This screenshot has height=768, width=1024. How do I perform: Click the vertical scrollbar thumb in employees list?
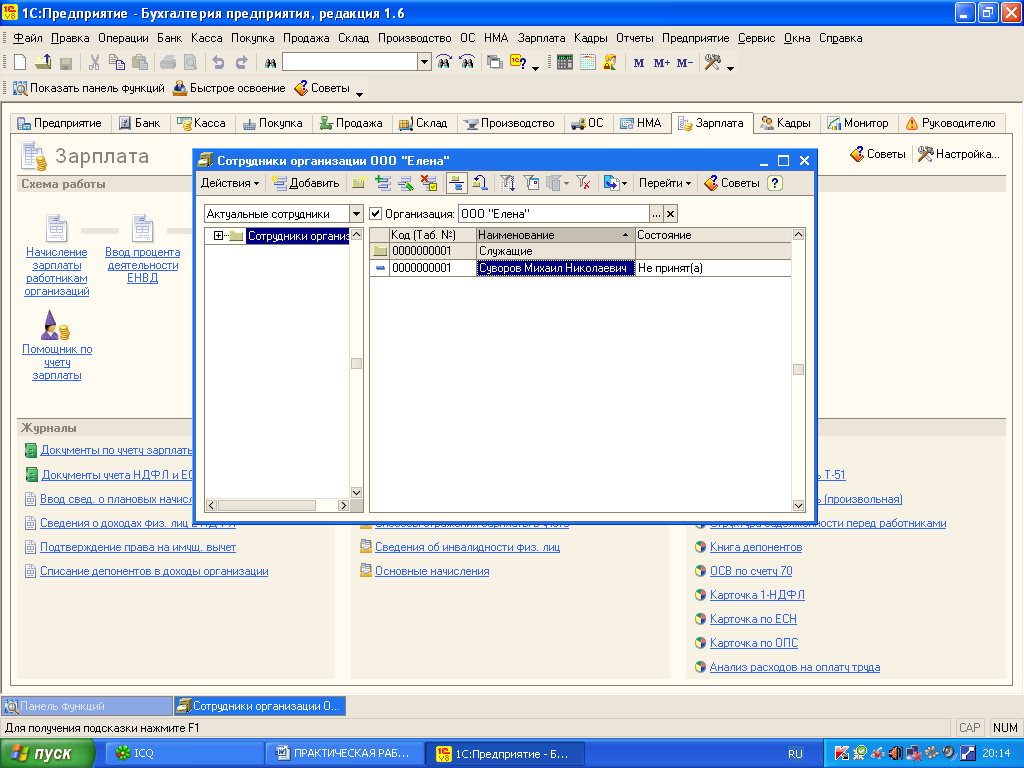pos(798,370)
